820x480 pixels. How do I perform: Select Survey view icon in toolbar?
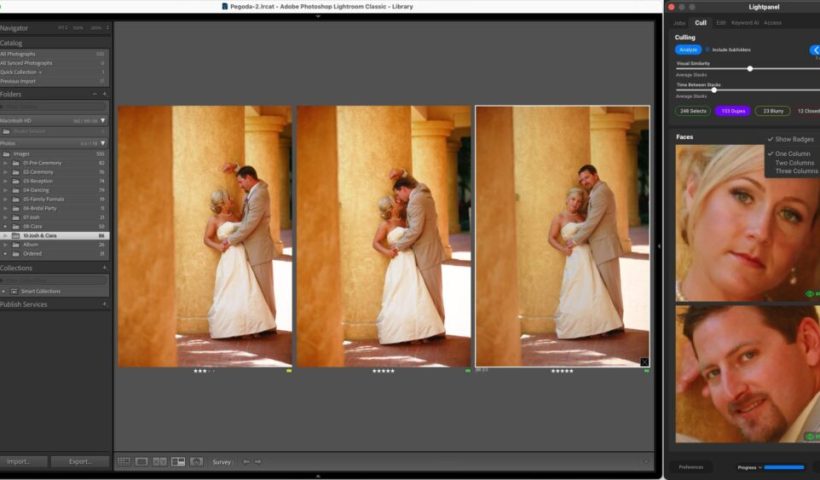[178, 462]
